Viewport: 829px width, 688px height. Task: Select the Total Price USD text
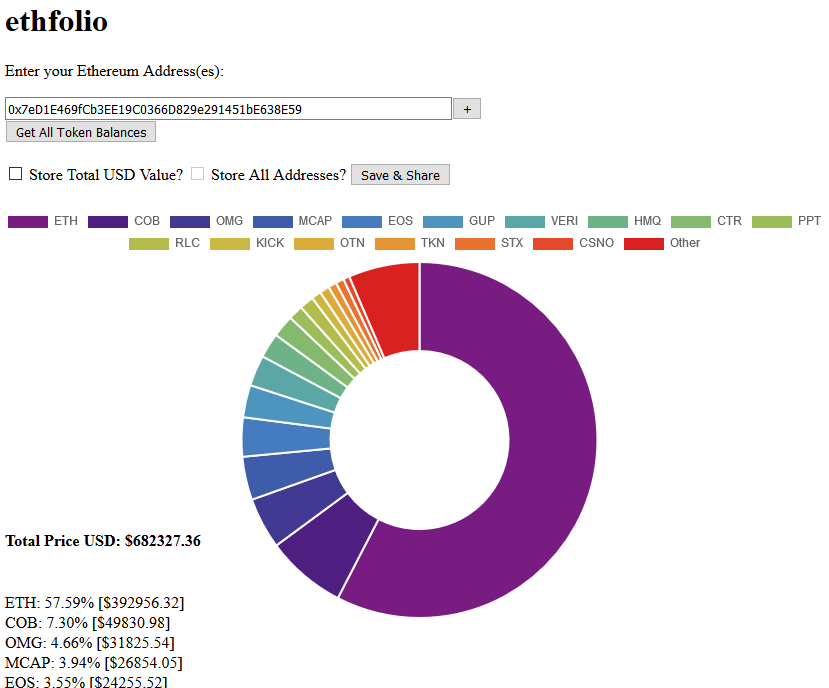(x=103, y=541)
